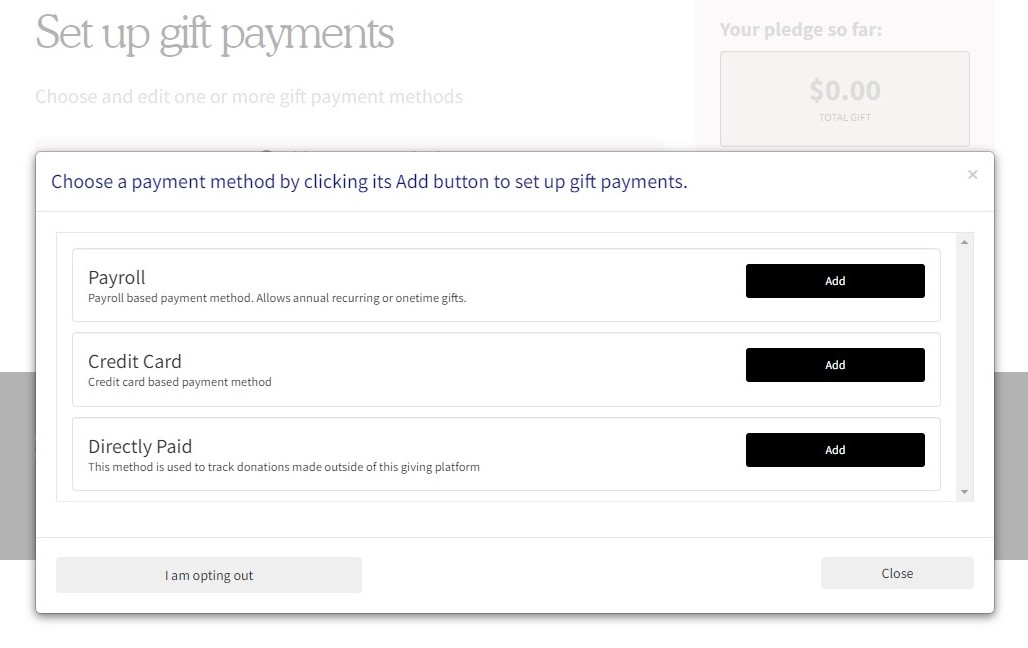Add the Payroll payment method
The height and width of the screenshot is (648, 1028).
tap(835, 281)
